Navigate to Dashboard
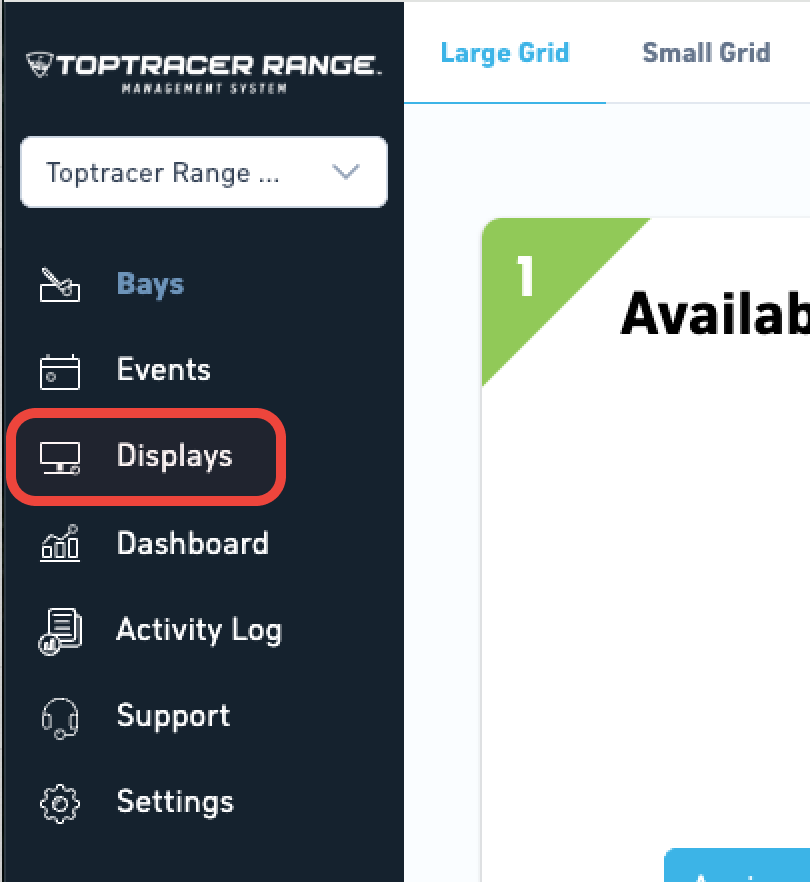Image resolution: width=810 pixels, height=882 pixels. coord(193,543)
